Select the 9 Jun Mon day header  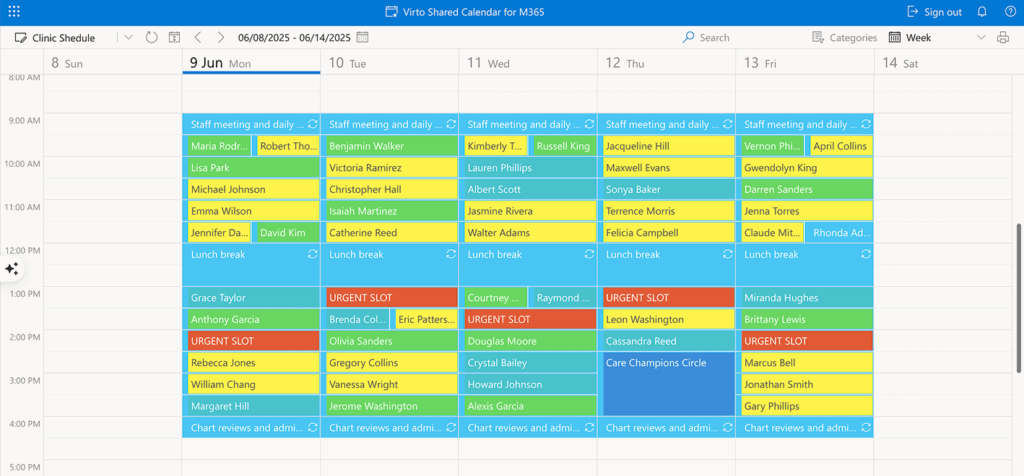coord(251,63)
